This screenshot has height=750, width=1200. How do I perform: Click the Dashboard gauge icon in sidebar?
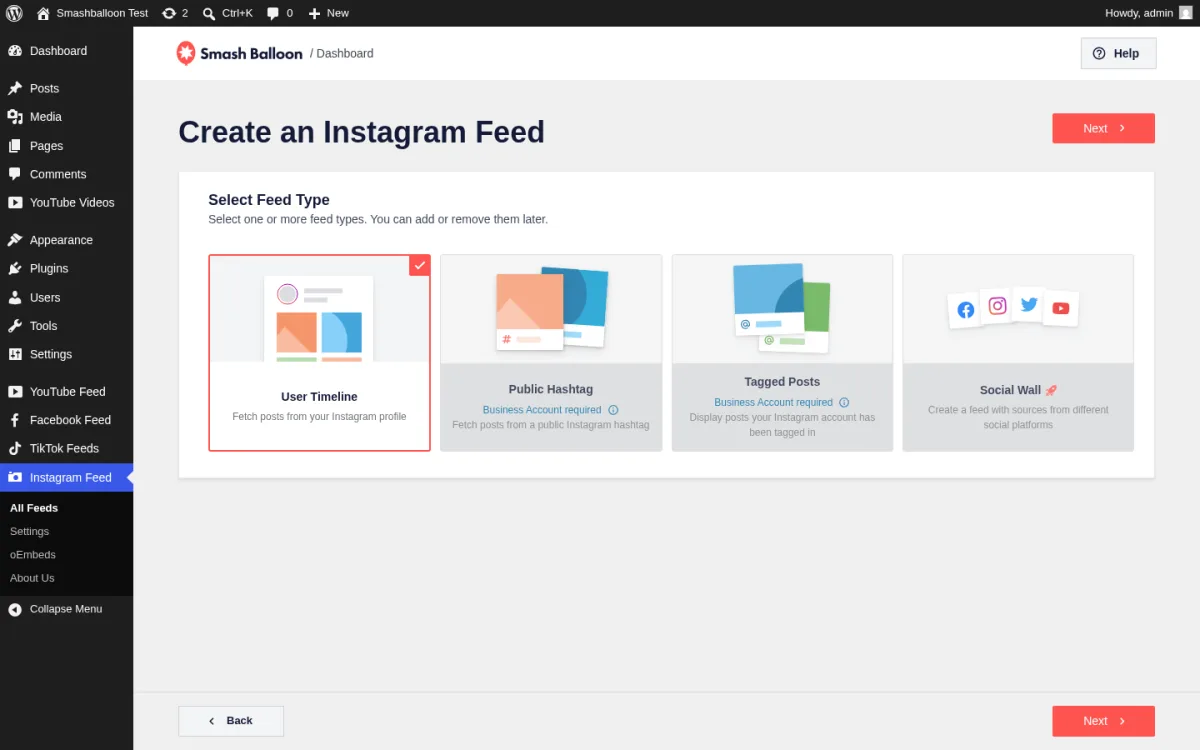click(x=15, y=51)
